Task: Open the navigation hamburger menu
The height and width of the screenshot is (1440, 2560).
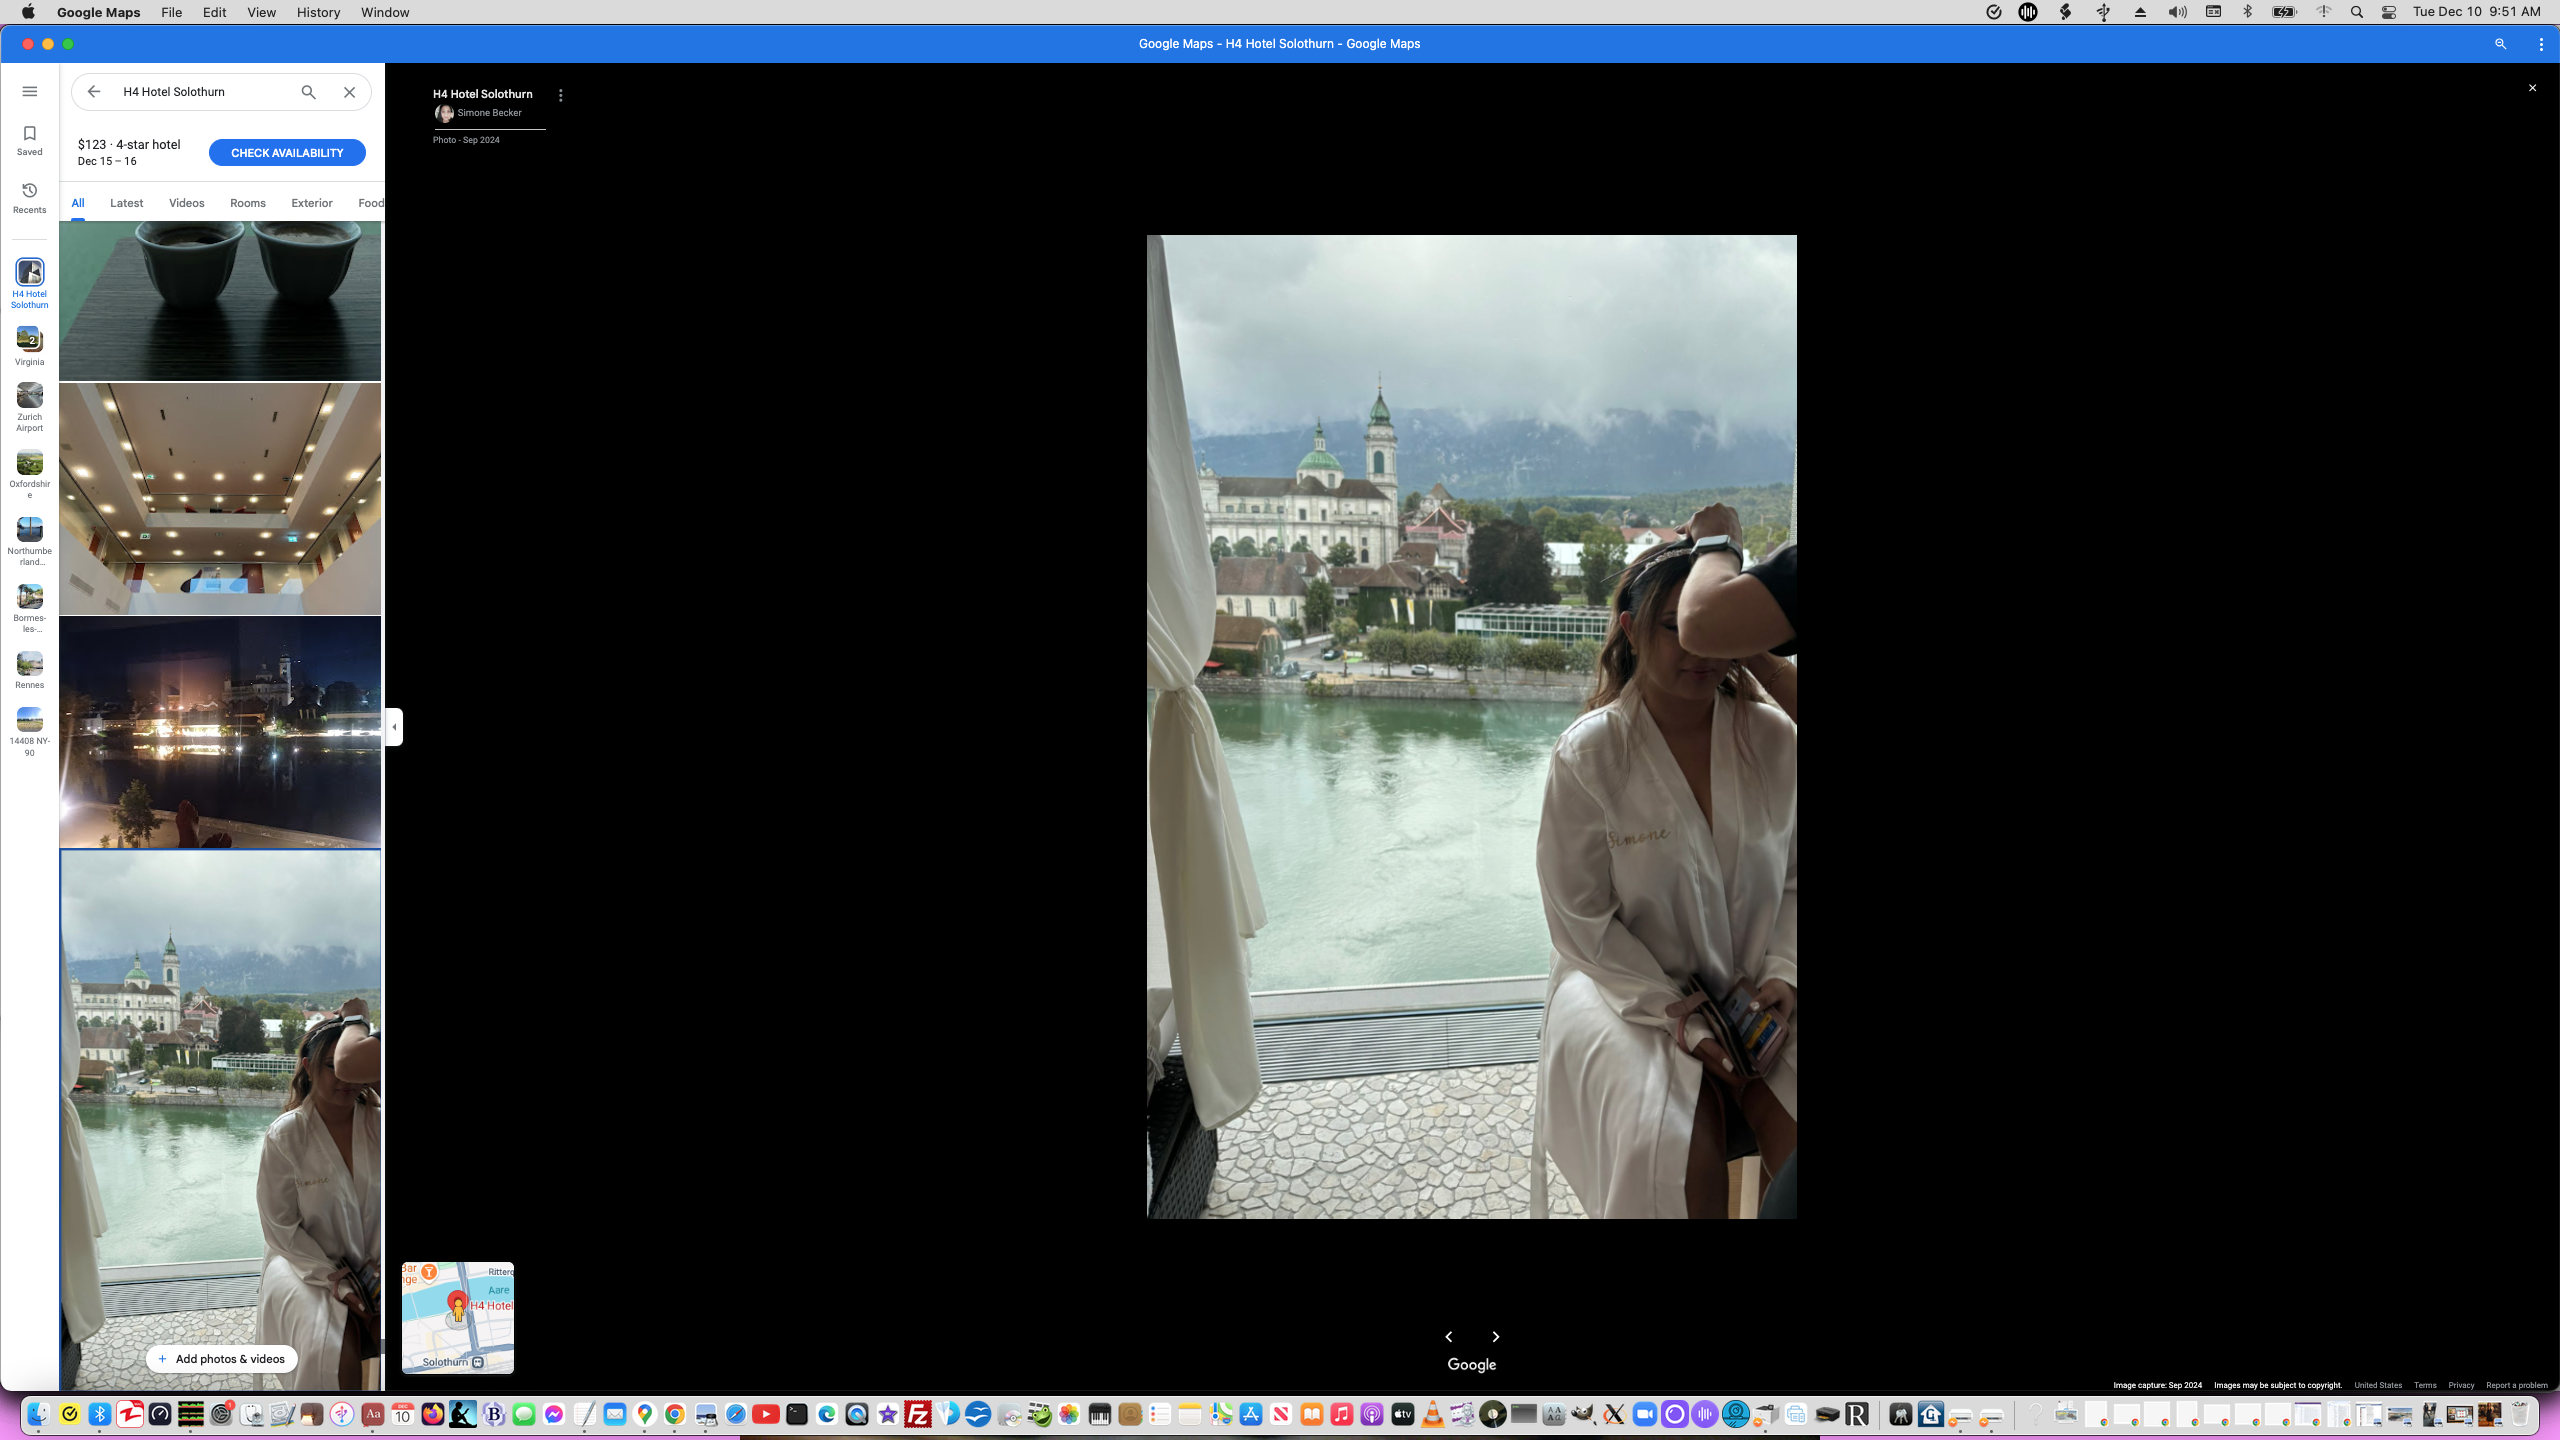Action: pyautogui.click(x=29, y=90)
